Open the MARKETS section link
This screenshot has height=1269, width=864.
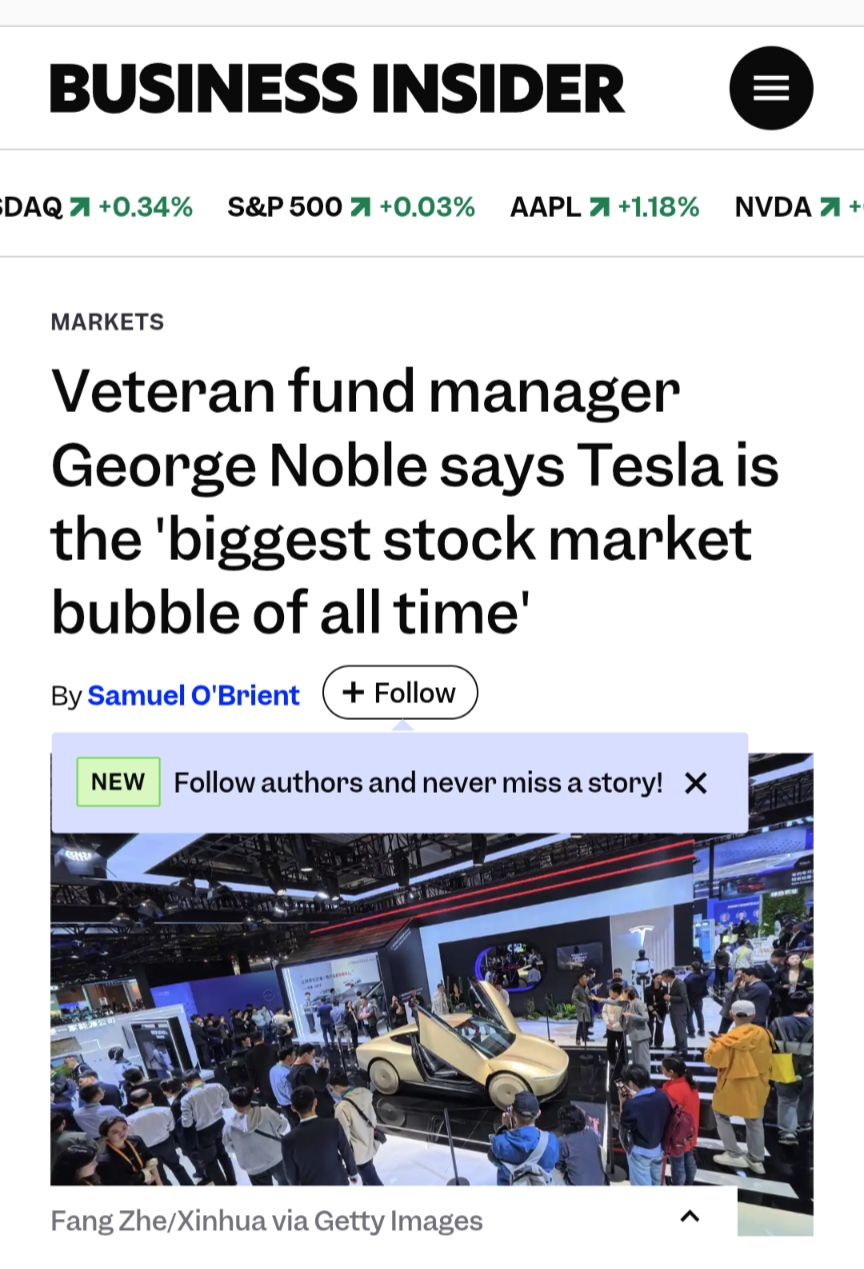pos(107,322)
